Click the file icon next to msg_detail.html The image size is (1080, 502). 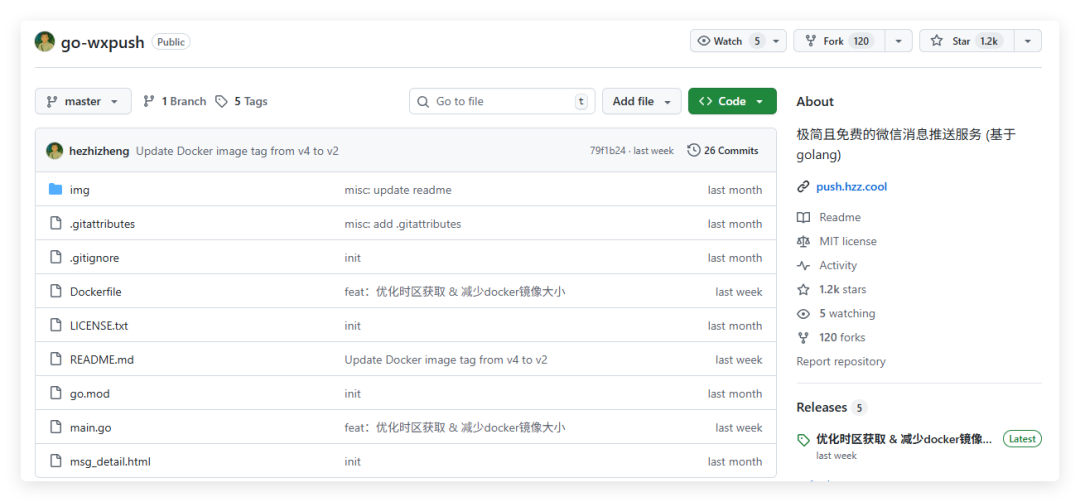pyautogui.click(x=56, y=461)
